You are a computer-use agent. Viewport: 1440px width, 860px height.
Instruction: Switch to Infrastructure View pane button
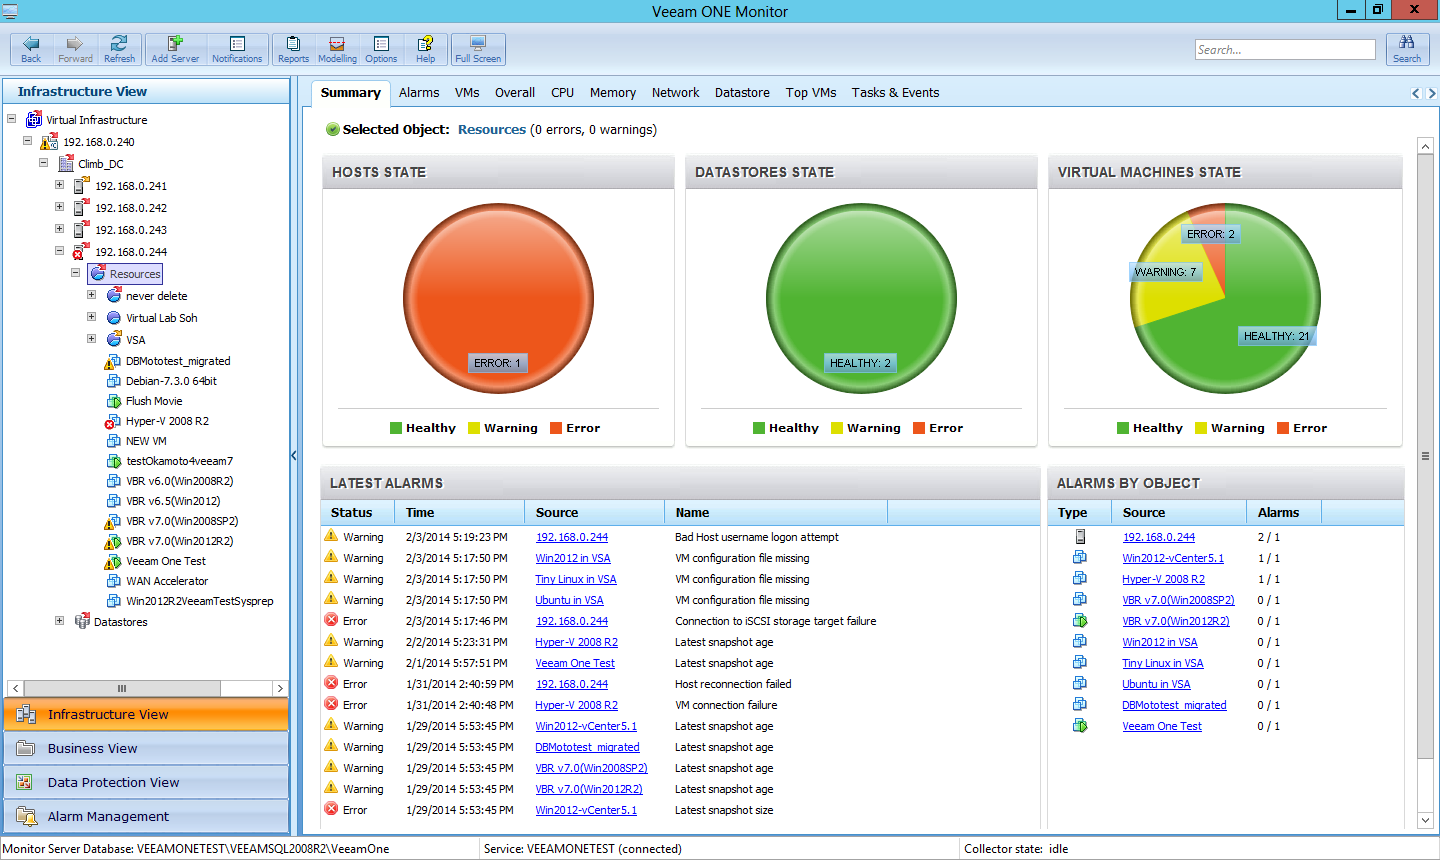(146, 714)
